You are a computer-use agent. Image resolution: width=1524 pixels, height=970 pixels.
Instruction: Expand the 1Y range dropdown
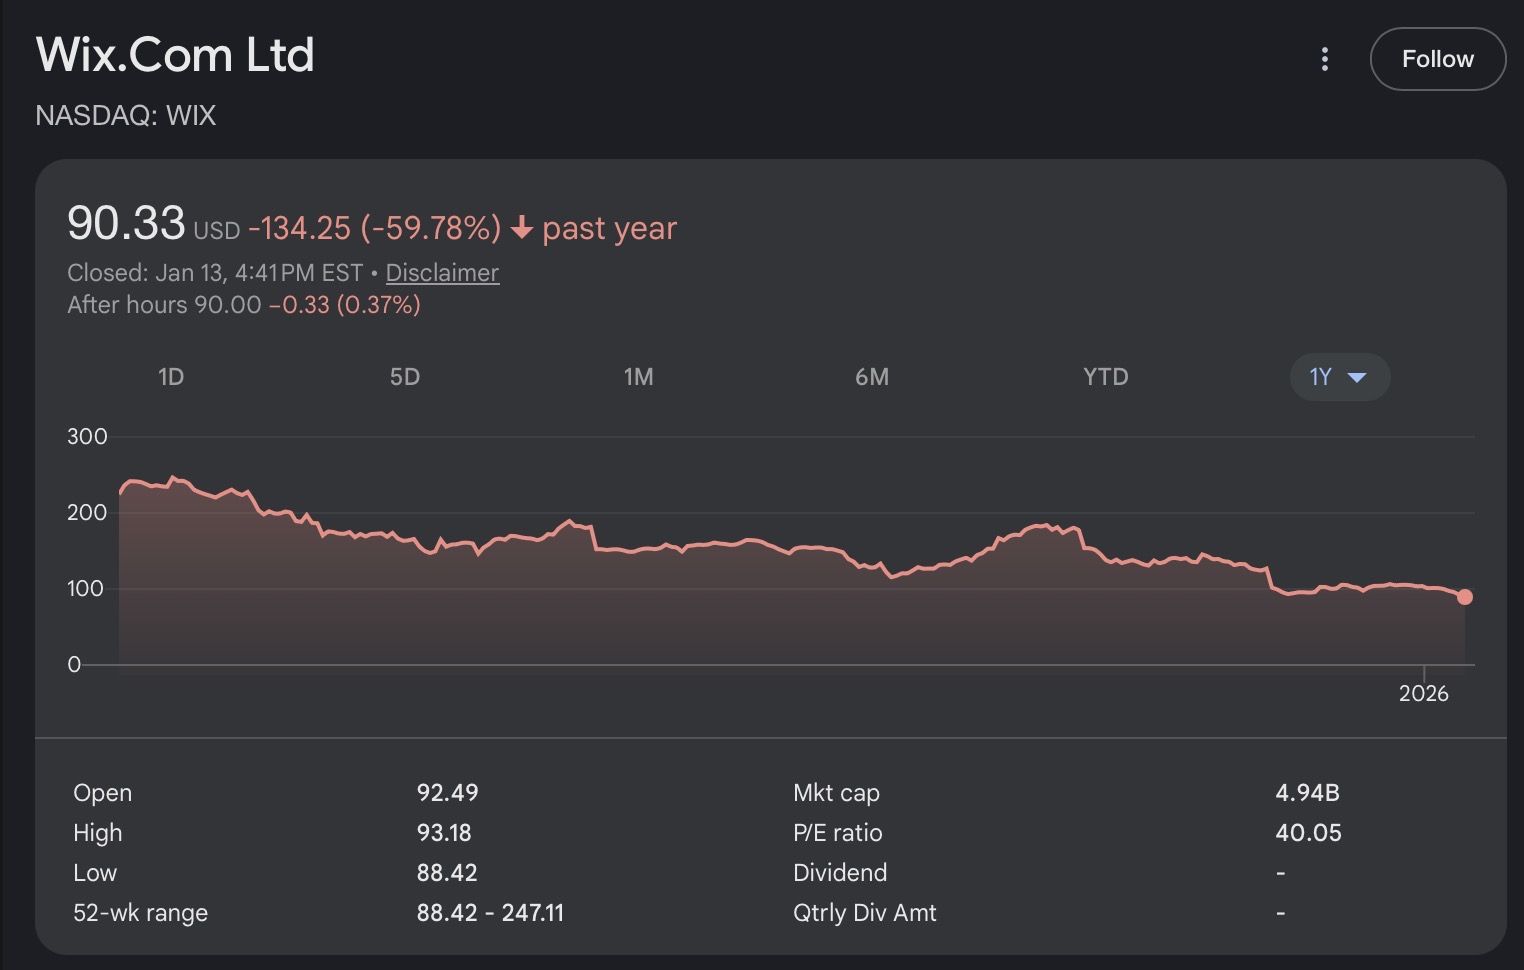(1339, 377)
